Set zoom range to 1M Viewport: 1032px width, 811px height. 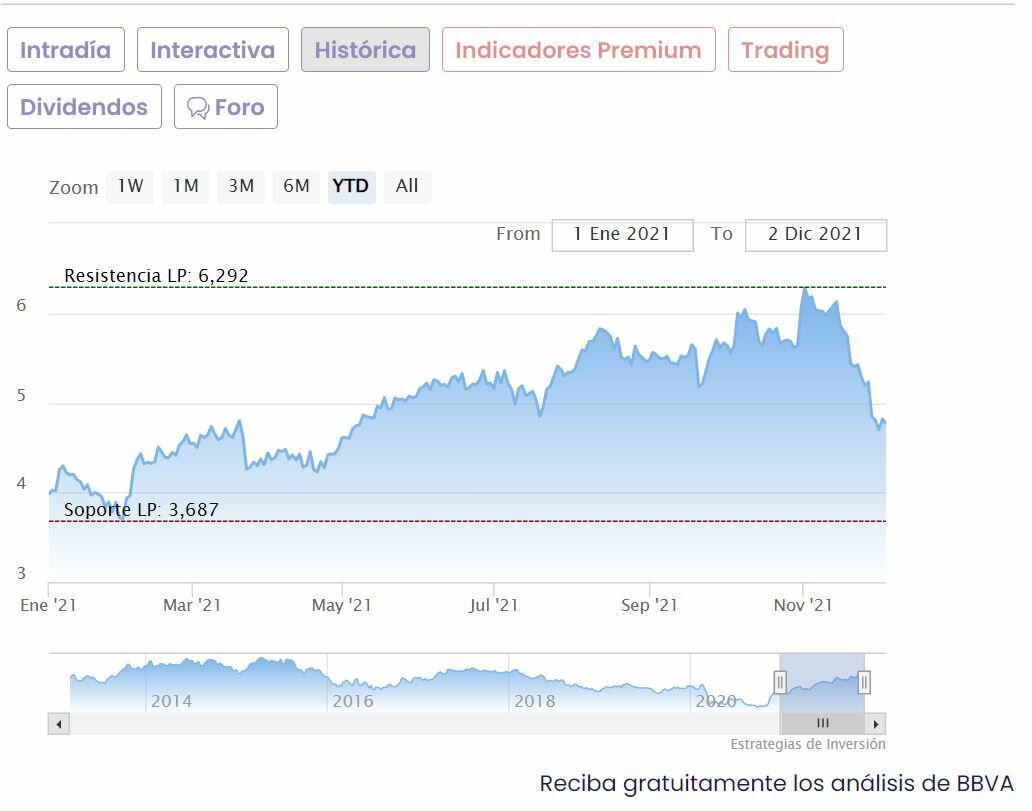(185, 186)
